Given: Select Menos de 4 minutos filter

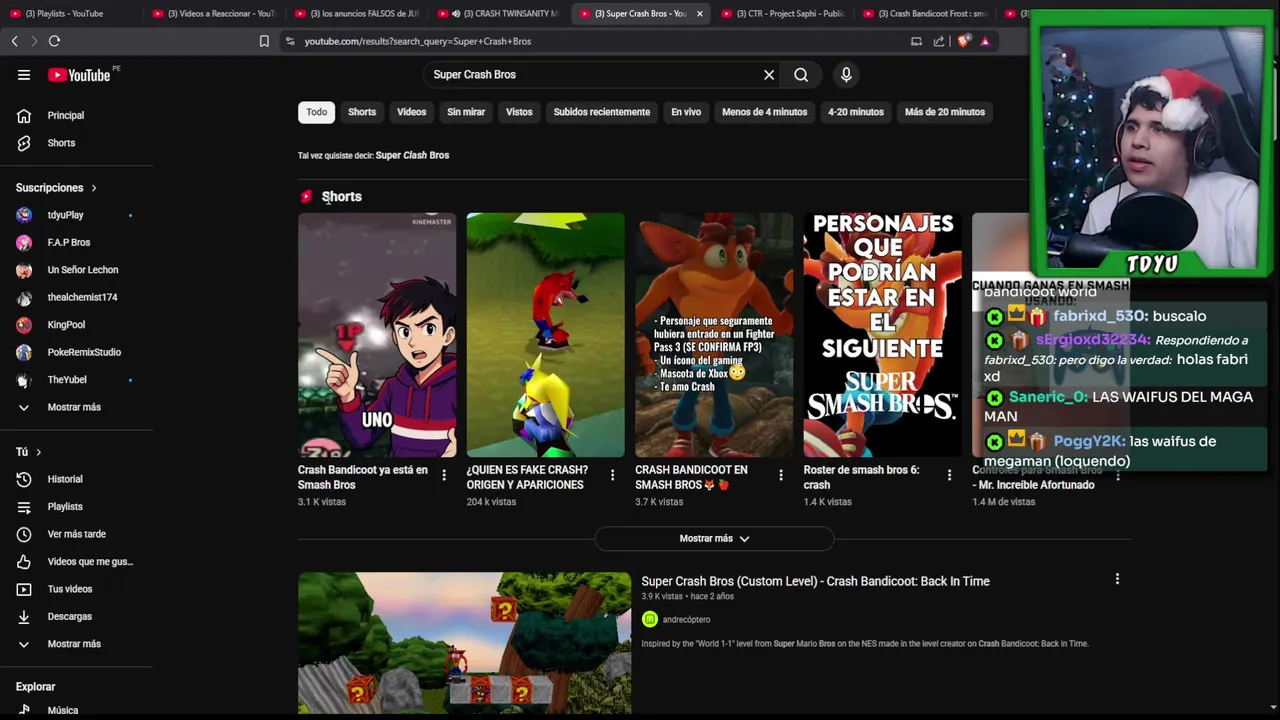Looking at the screenshot, I should tap(765, 112).
